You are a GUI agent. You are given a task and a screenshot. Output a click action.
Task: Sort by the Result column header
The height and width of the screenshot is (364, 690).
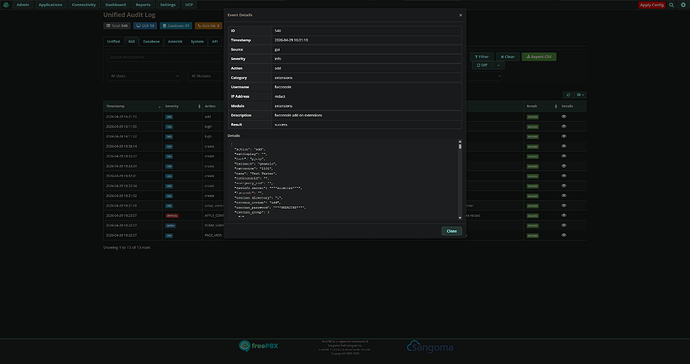541,106
